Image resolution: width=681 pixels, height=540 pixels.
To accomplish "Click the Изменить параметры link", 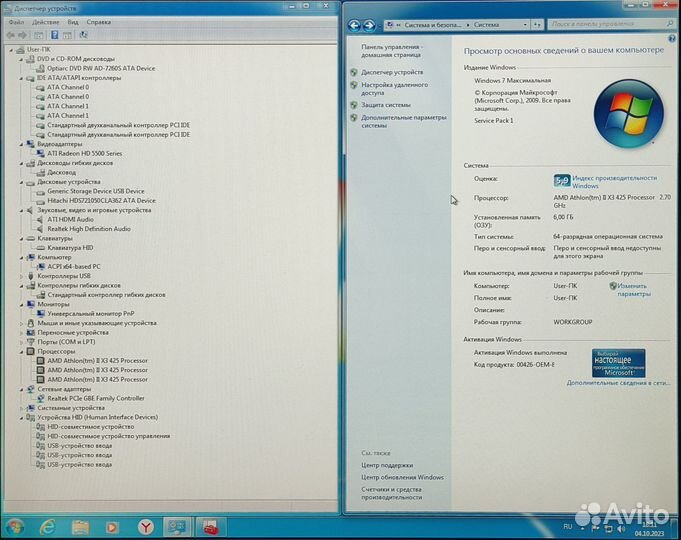I will pos(633,290).
